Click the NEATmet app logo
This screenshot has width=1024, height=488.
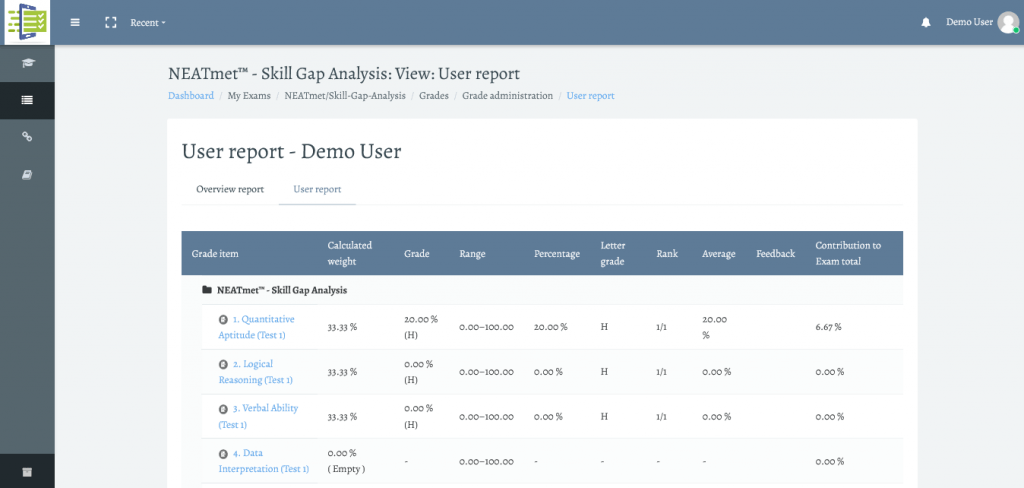click(27, 22)
